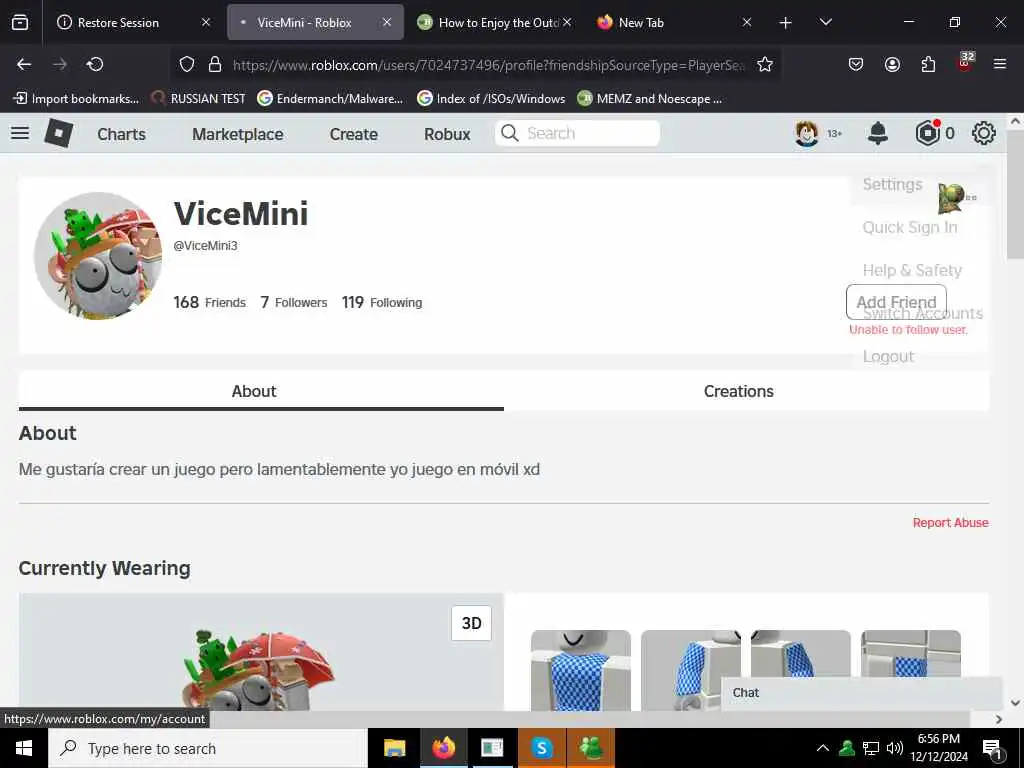1024x768 pixels.
Task: Choose Quick Sign In menu entry
Action: point(910,227)
